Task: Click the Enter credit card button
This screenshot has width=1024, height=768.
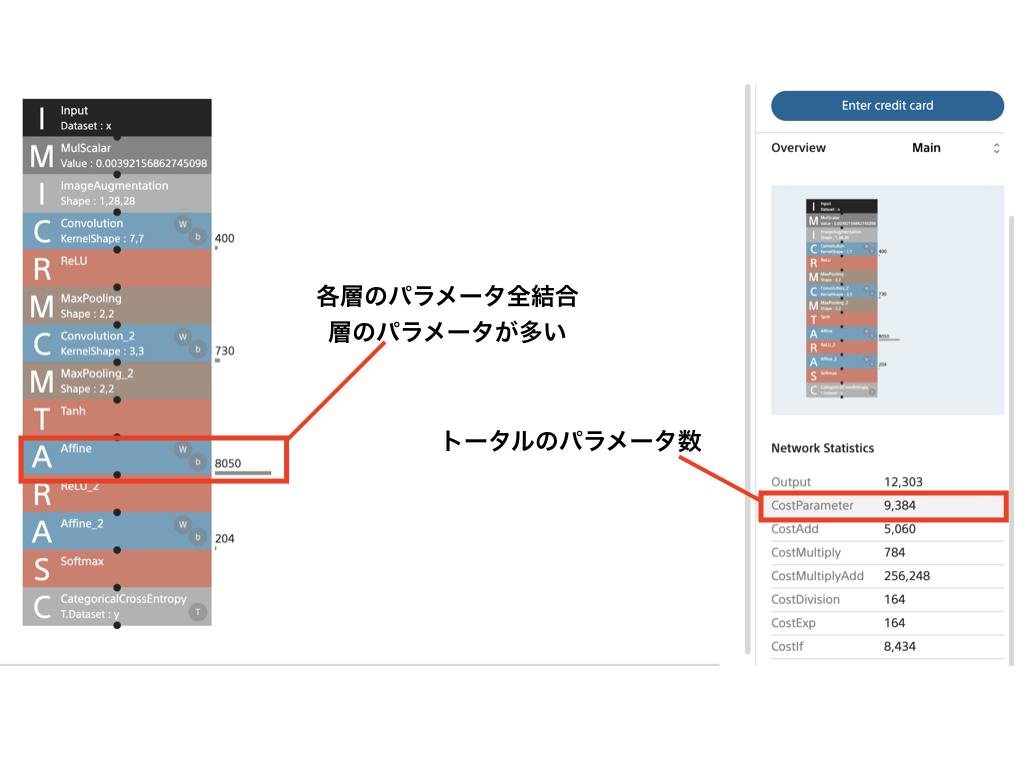Action: click(x=886, y=106)
